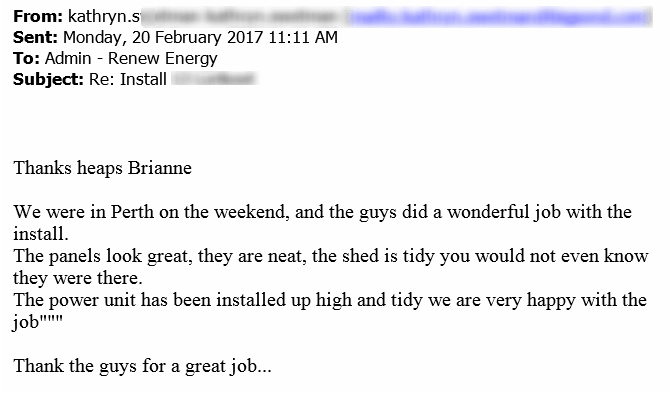Click the bold "Subject:" header label
Viewport: 670px width, 395px height.
click(48, 80)
